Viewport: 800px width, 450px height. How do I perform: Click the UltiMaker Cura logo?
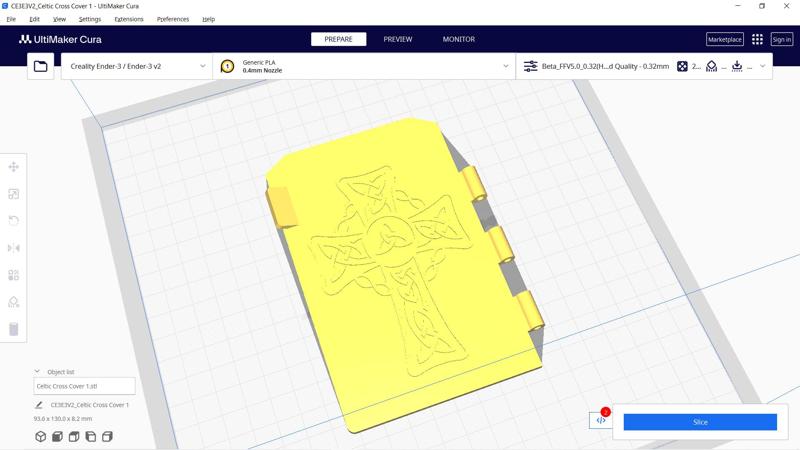(60, 39)
